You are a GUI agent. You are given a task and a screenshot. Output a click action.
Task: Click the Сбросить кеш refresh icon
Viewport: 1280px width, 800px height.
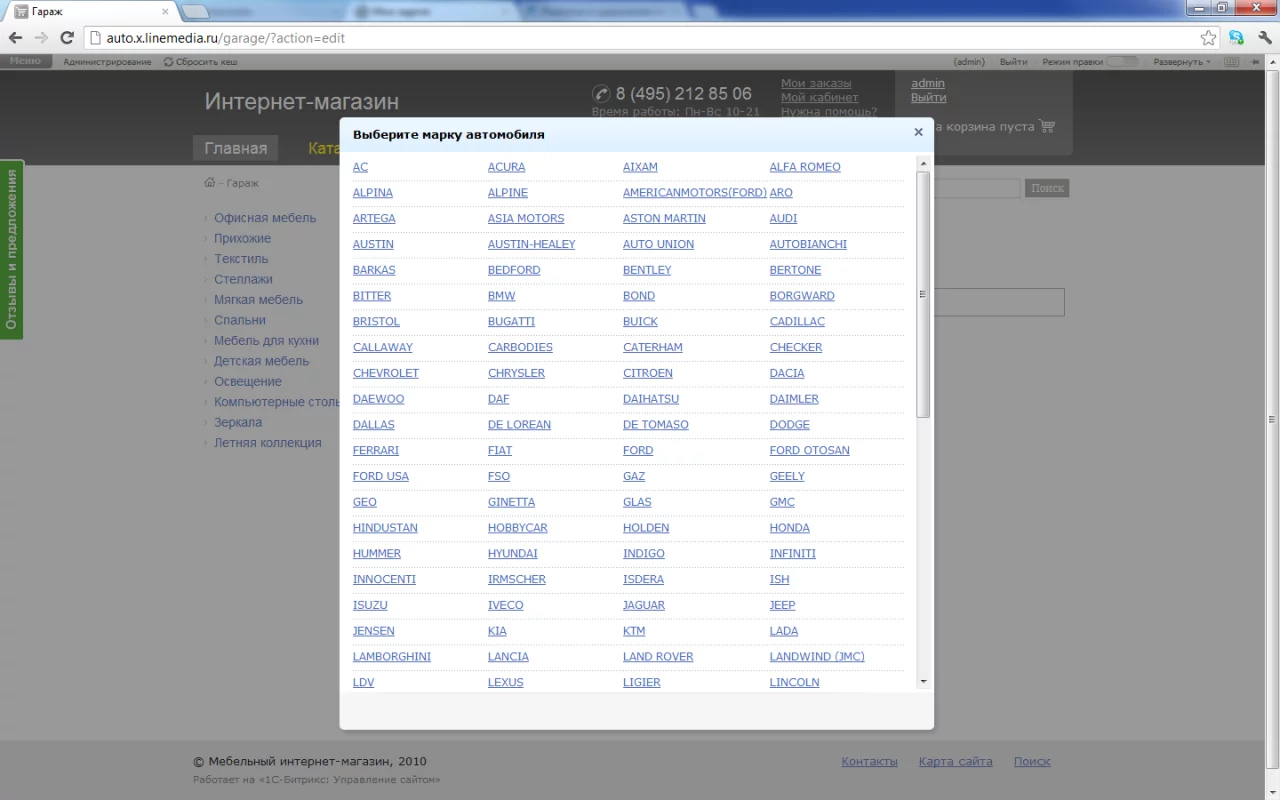pyautogui.click(x=168, y=62)
